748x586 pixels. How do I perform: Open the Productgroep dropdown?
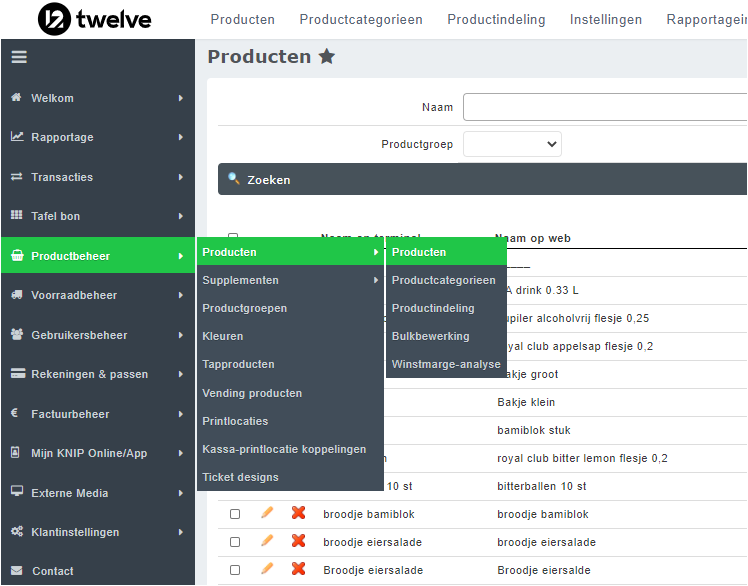pyautogui.click(x=512, y=144)
